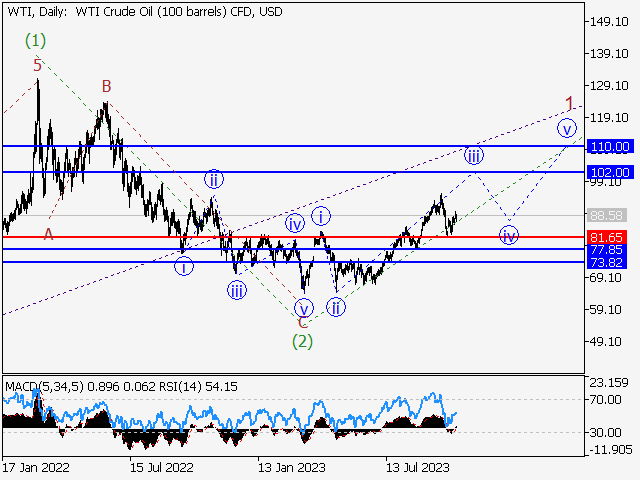Select the red 1 wave label at right
The width and height of the screenshot is (640, 480).
coord(570,103)
